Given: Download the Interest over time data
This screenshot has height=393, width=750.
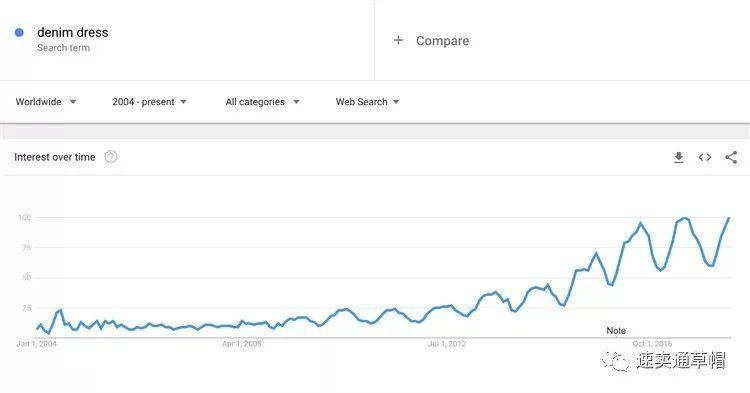Looking at the screenshot, I should pyautogui.click(x=679, y=157).
